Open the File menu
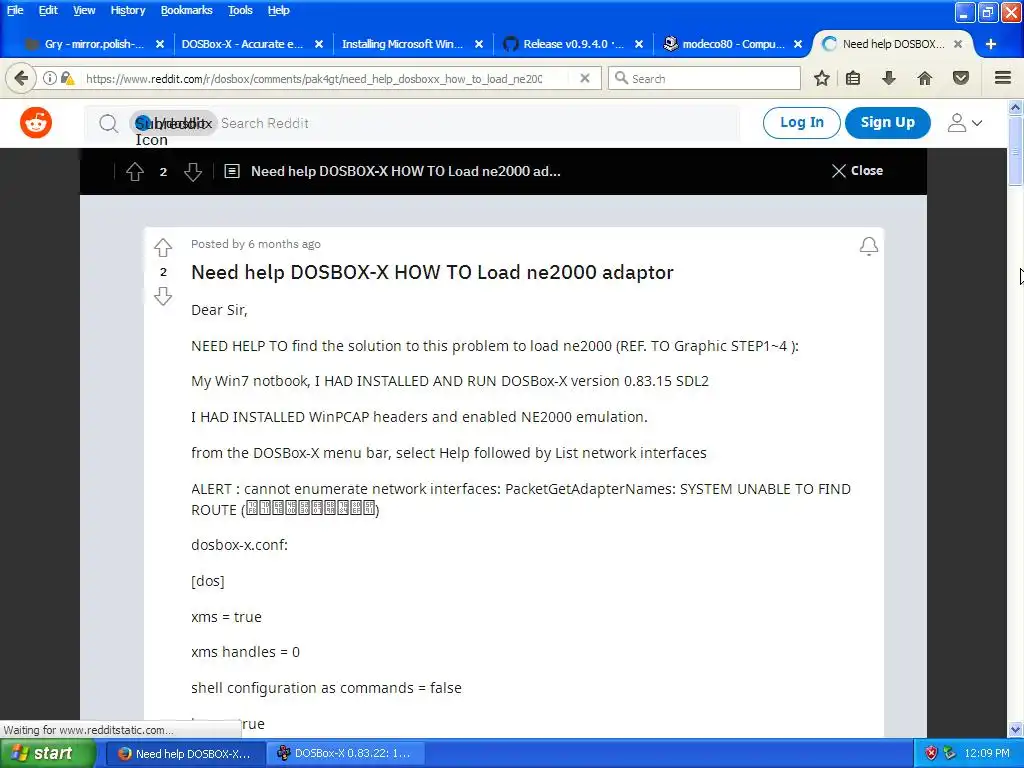Image resolution: width=1024 pixels, height=768 pixels. [15, 10]
